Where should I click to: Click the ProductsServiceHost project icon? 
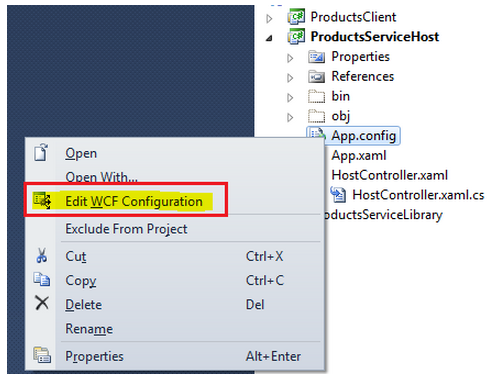coord(296,36)
